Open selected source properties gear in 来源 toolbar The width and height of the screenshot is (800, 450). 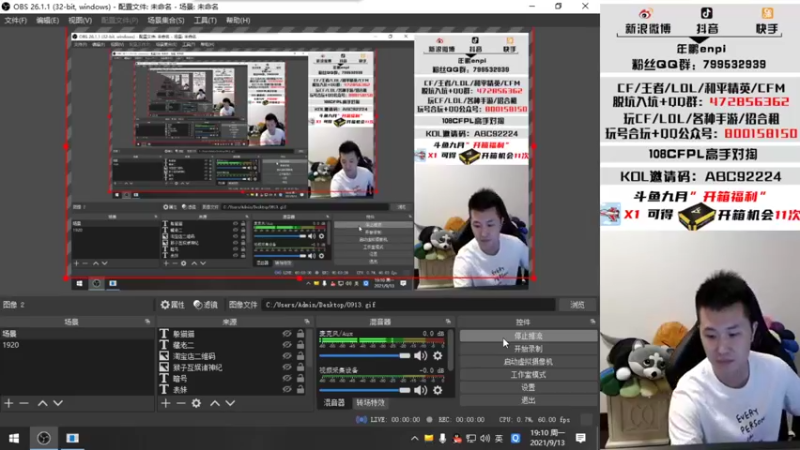(196, 403)
